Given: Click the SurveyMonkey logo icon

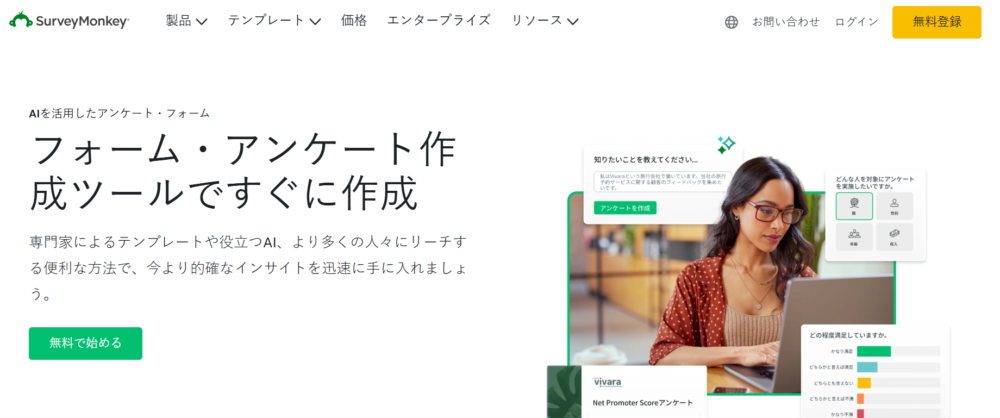Looking at the screenshot, I should 20,19.
